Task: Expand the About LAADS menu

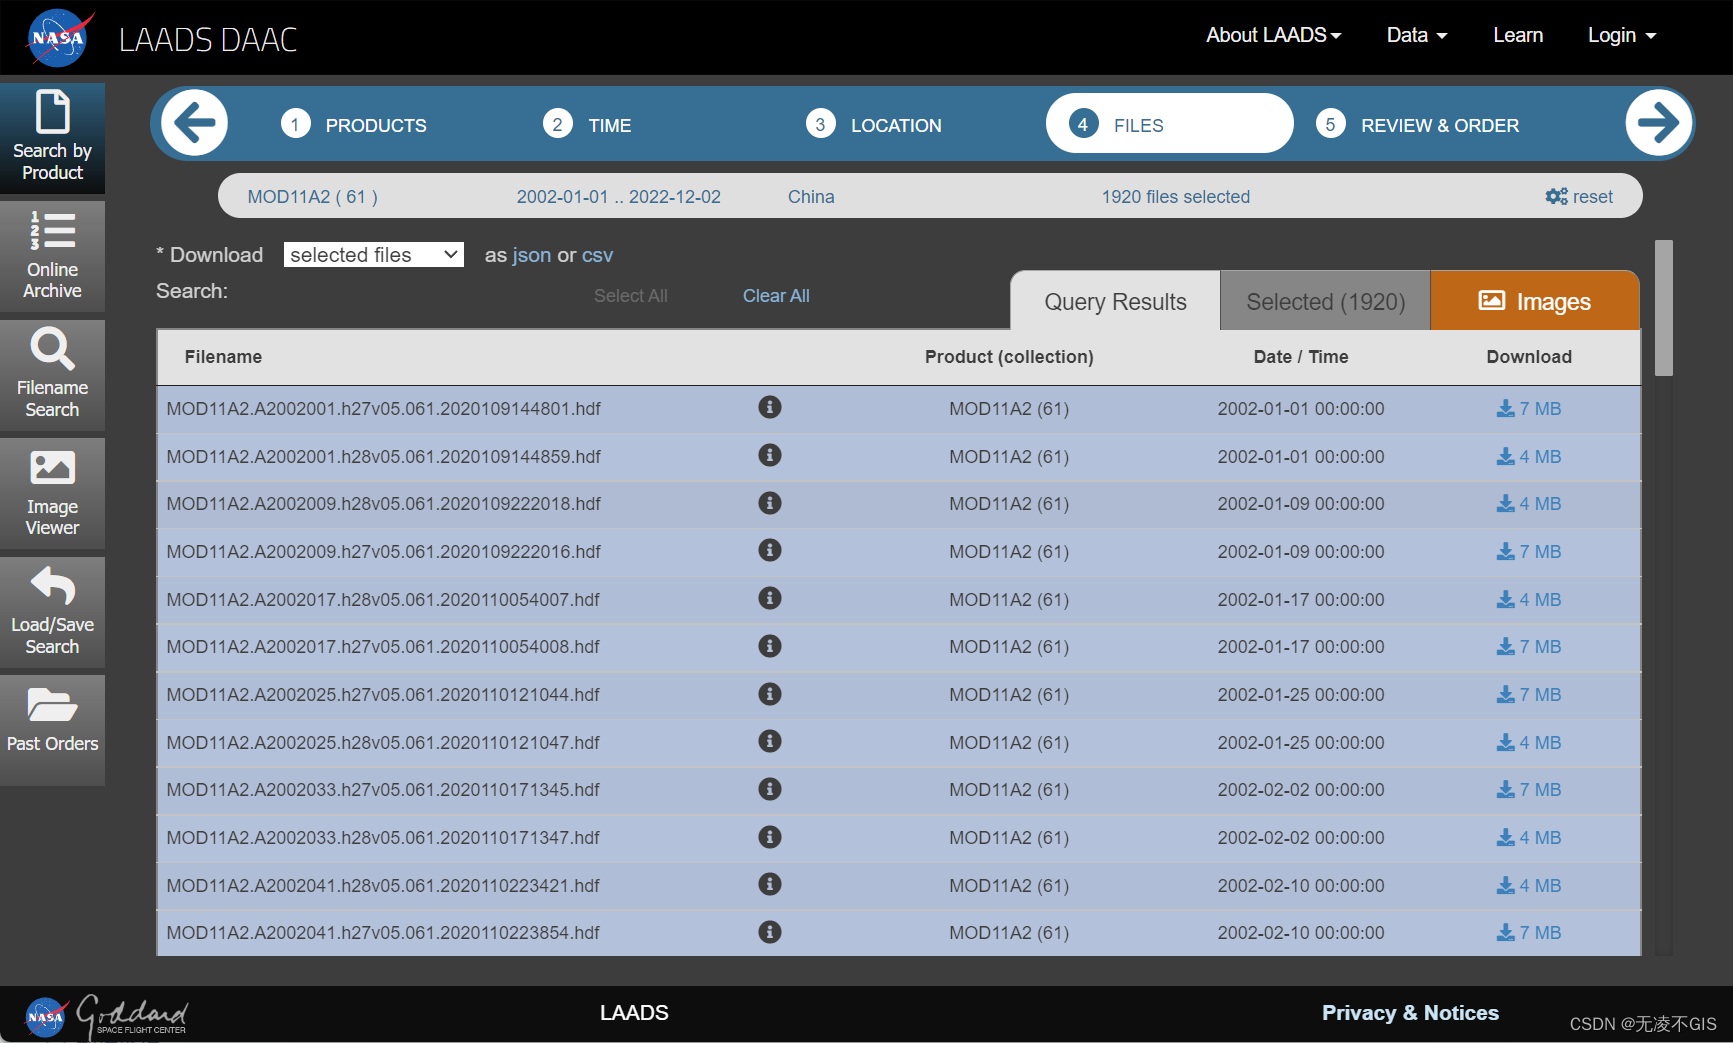Action: click(x=1273, y=35)
